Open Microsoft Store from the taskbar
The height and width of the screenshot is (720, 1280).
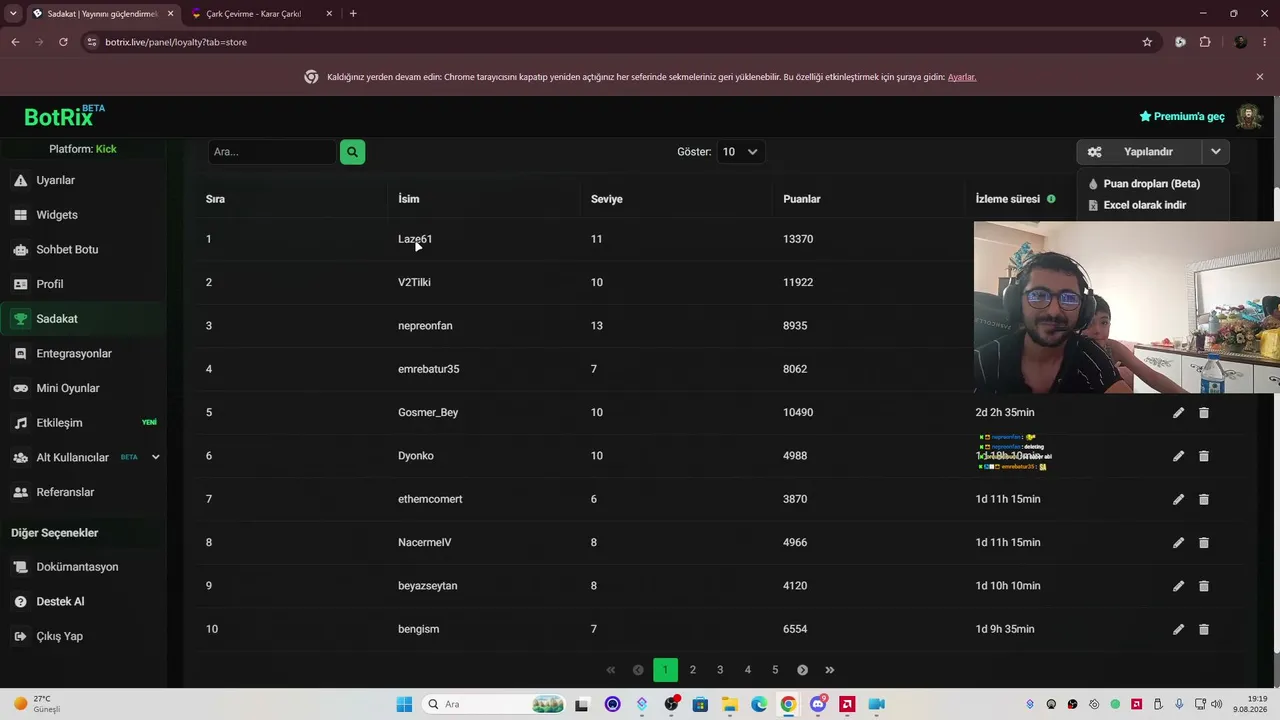pyautogui.click(x=700, y=704)
